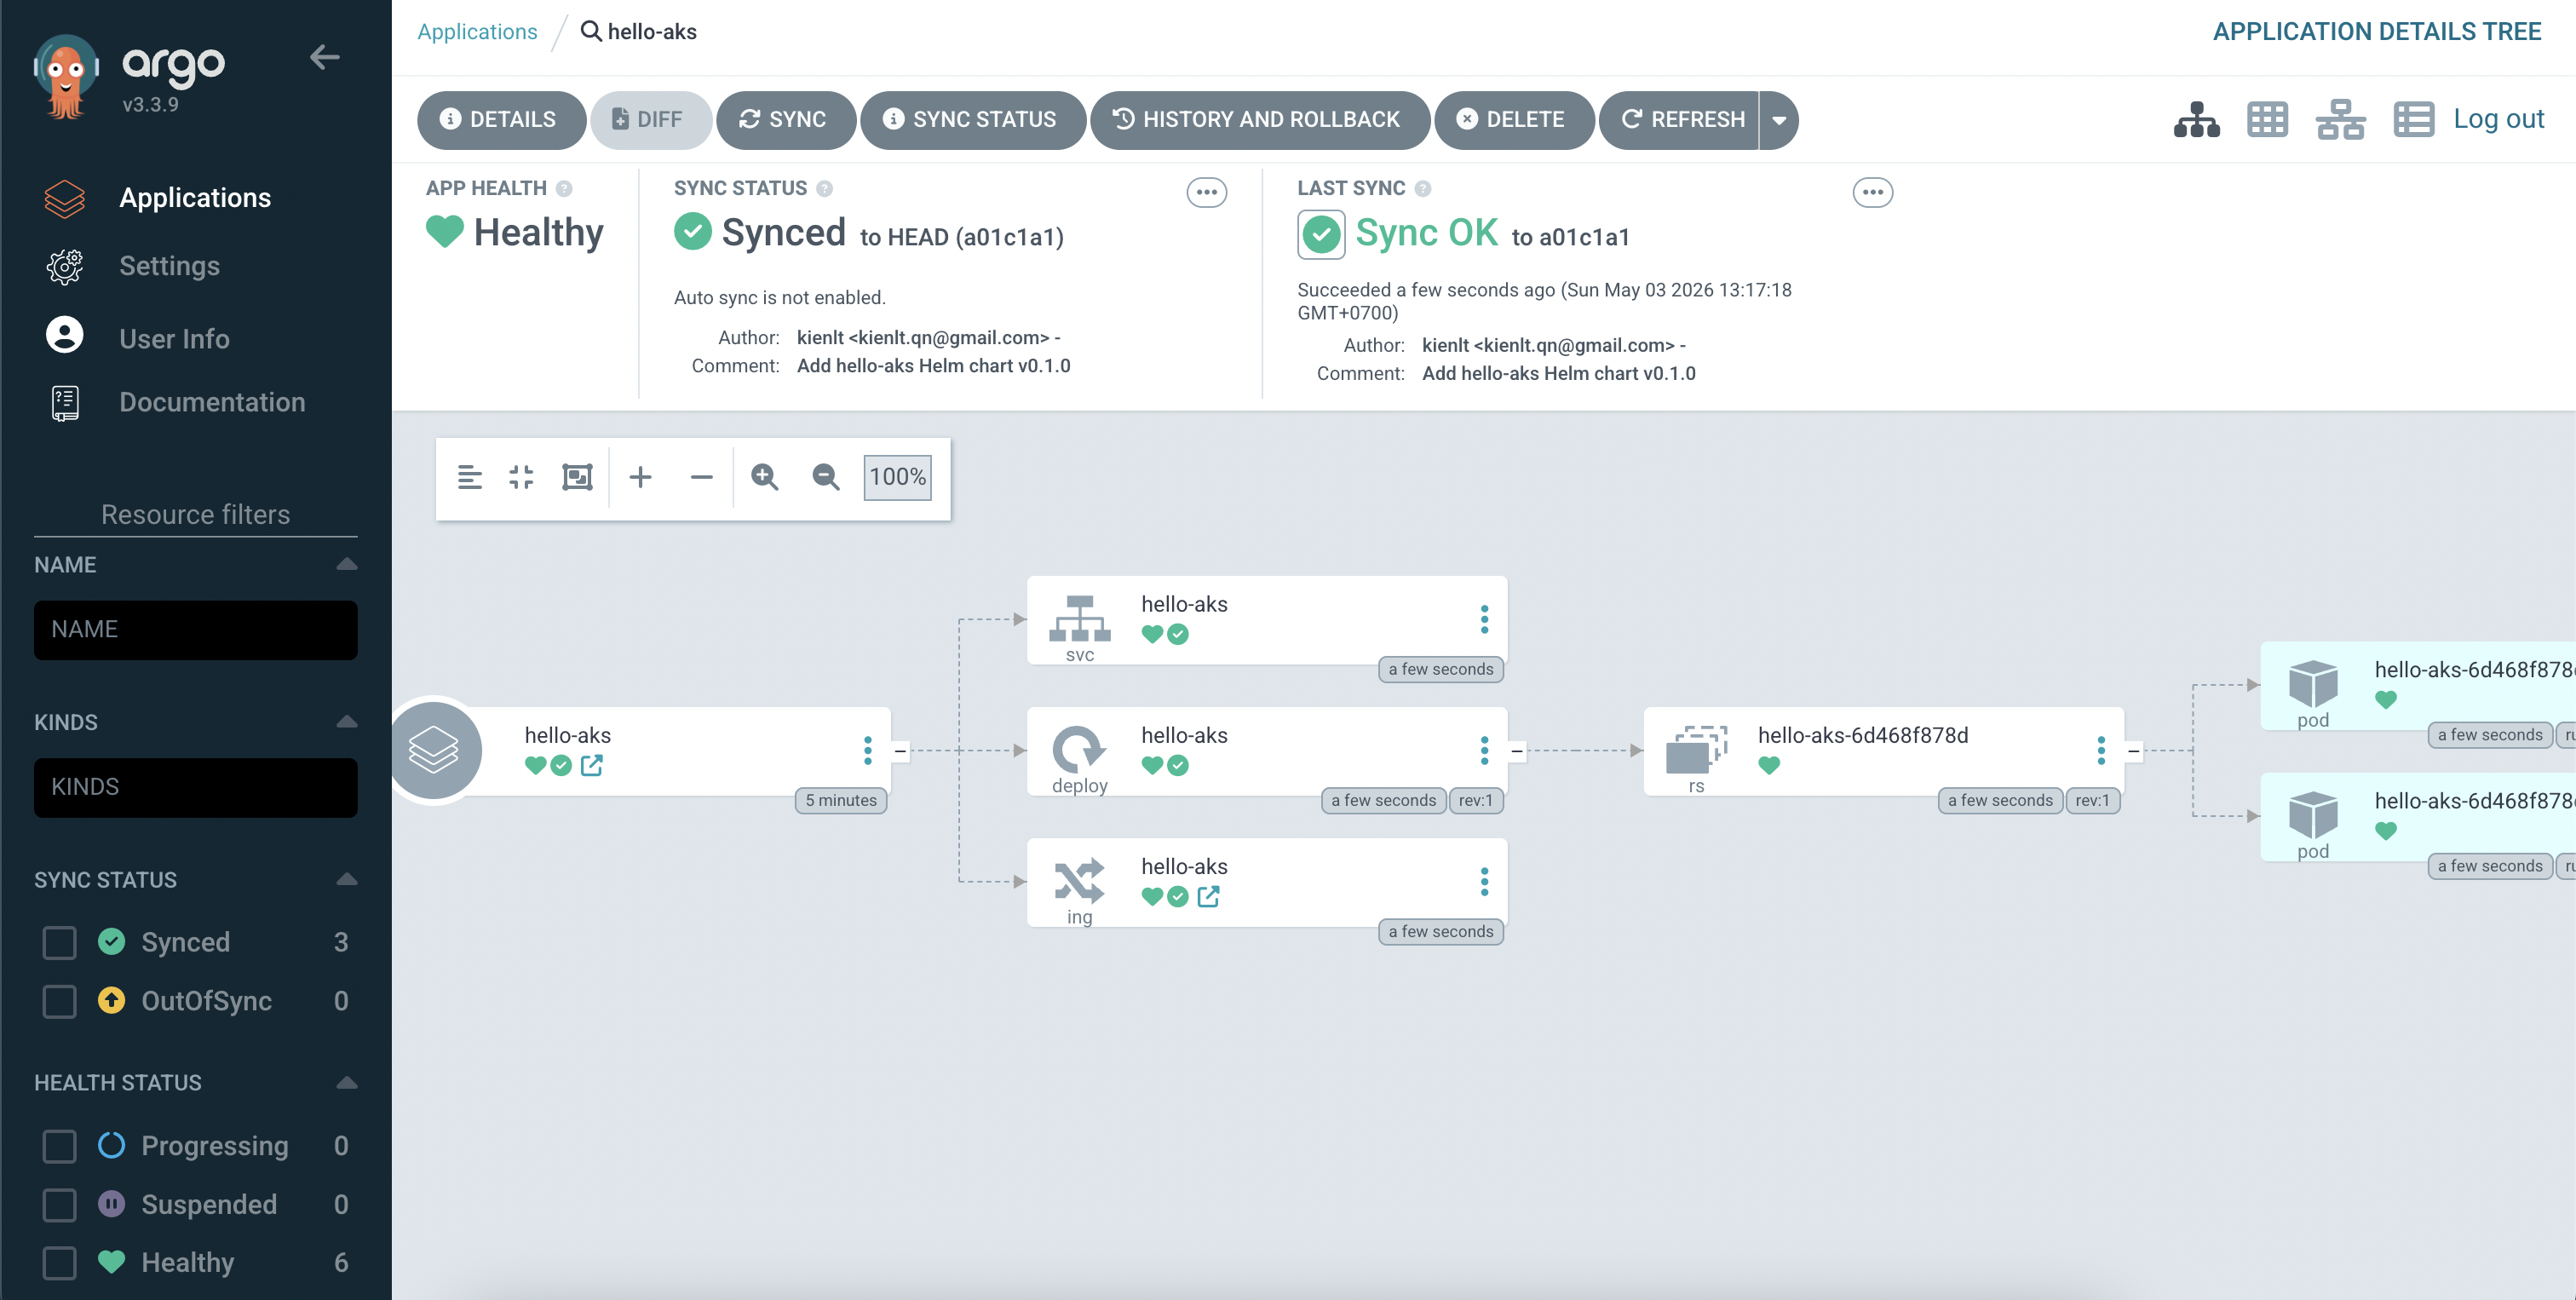Click the ing shuffle-arrows node icon
Screen dimensions: 2576x1300
[x=1079, y=880]
